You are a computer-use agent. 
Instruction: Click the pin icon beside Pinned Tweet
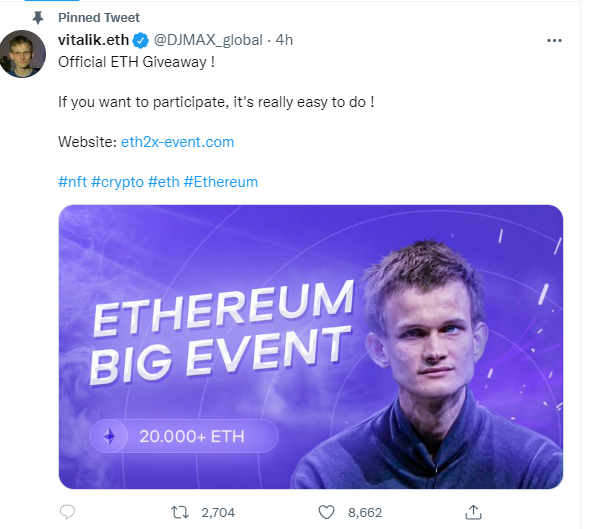click(x=38, y=18)
